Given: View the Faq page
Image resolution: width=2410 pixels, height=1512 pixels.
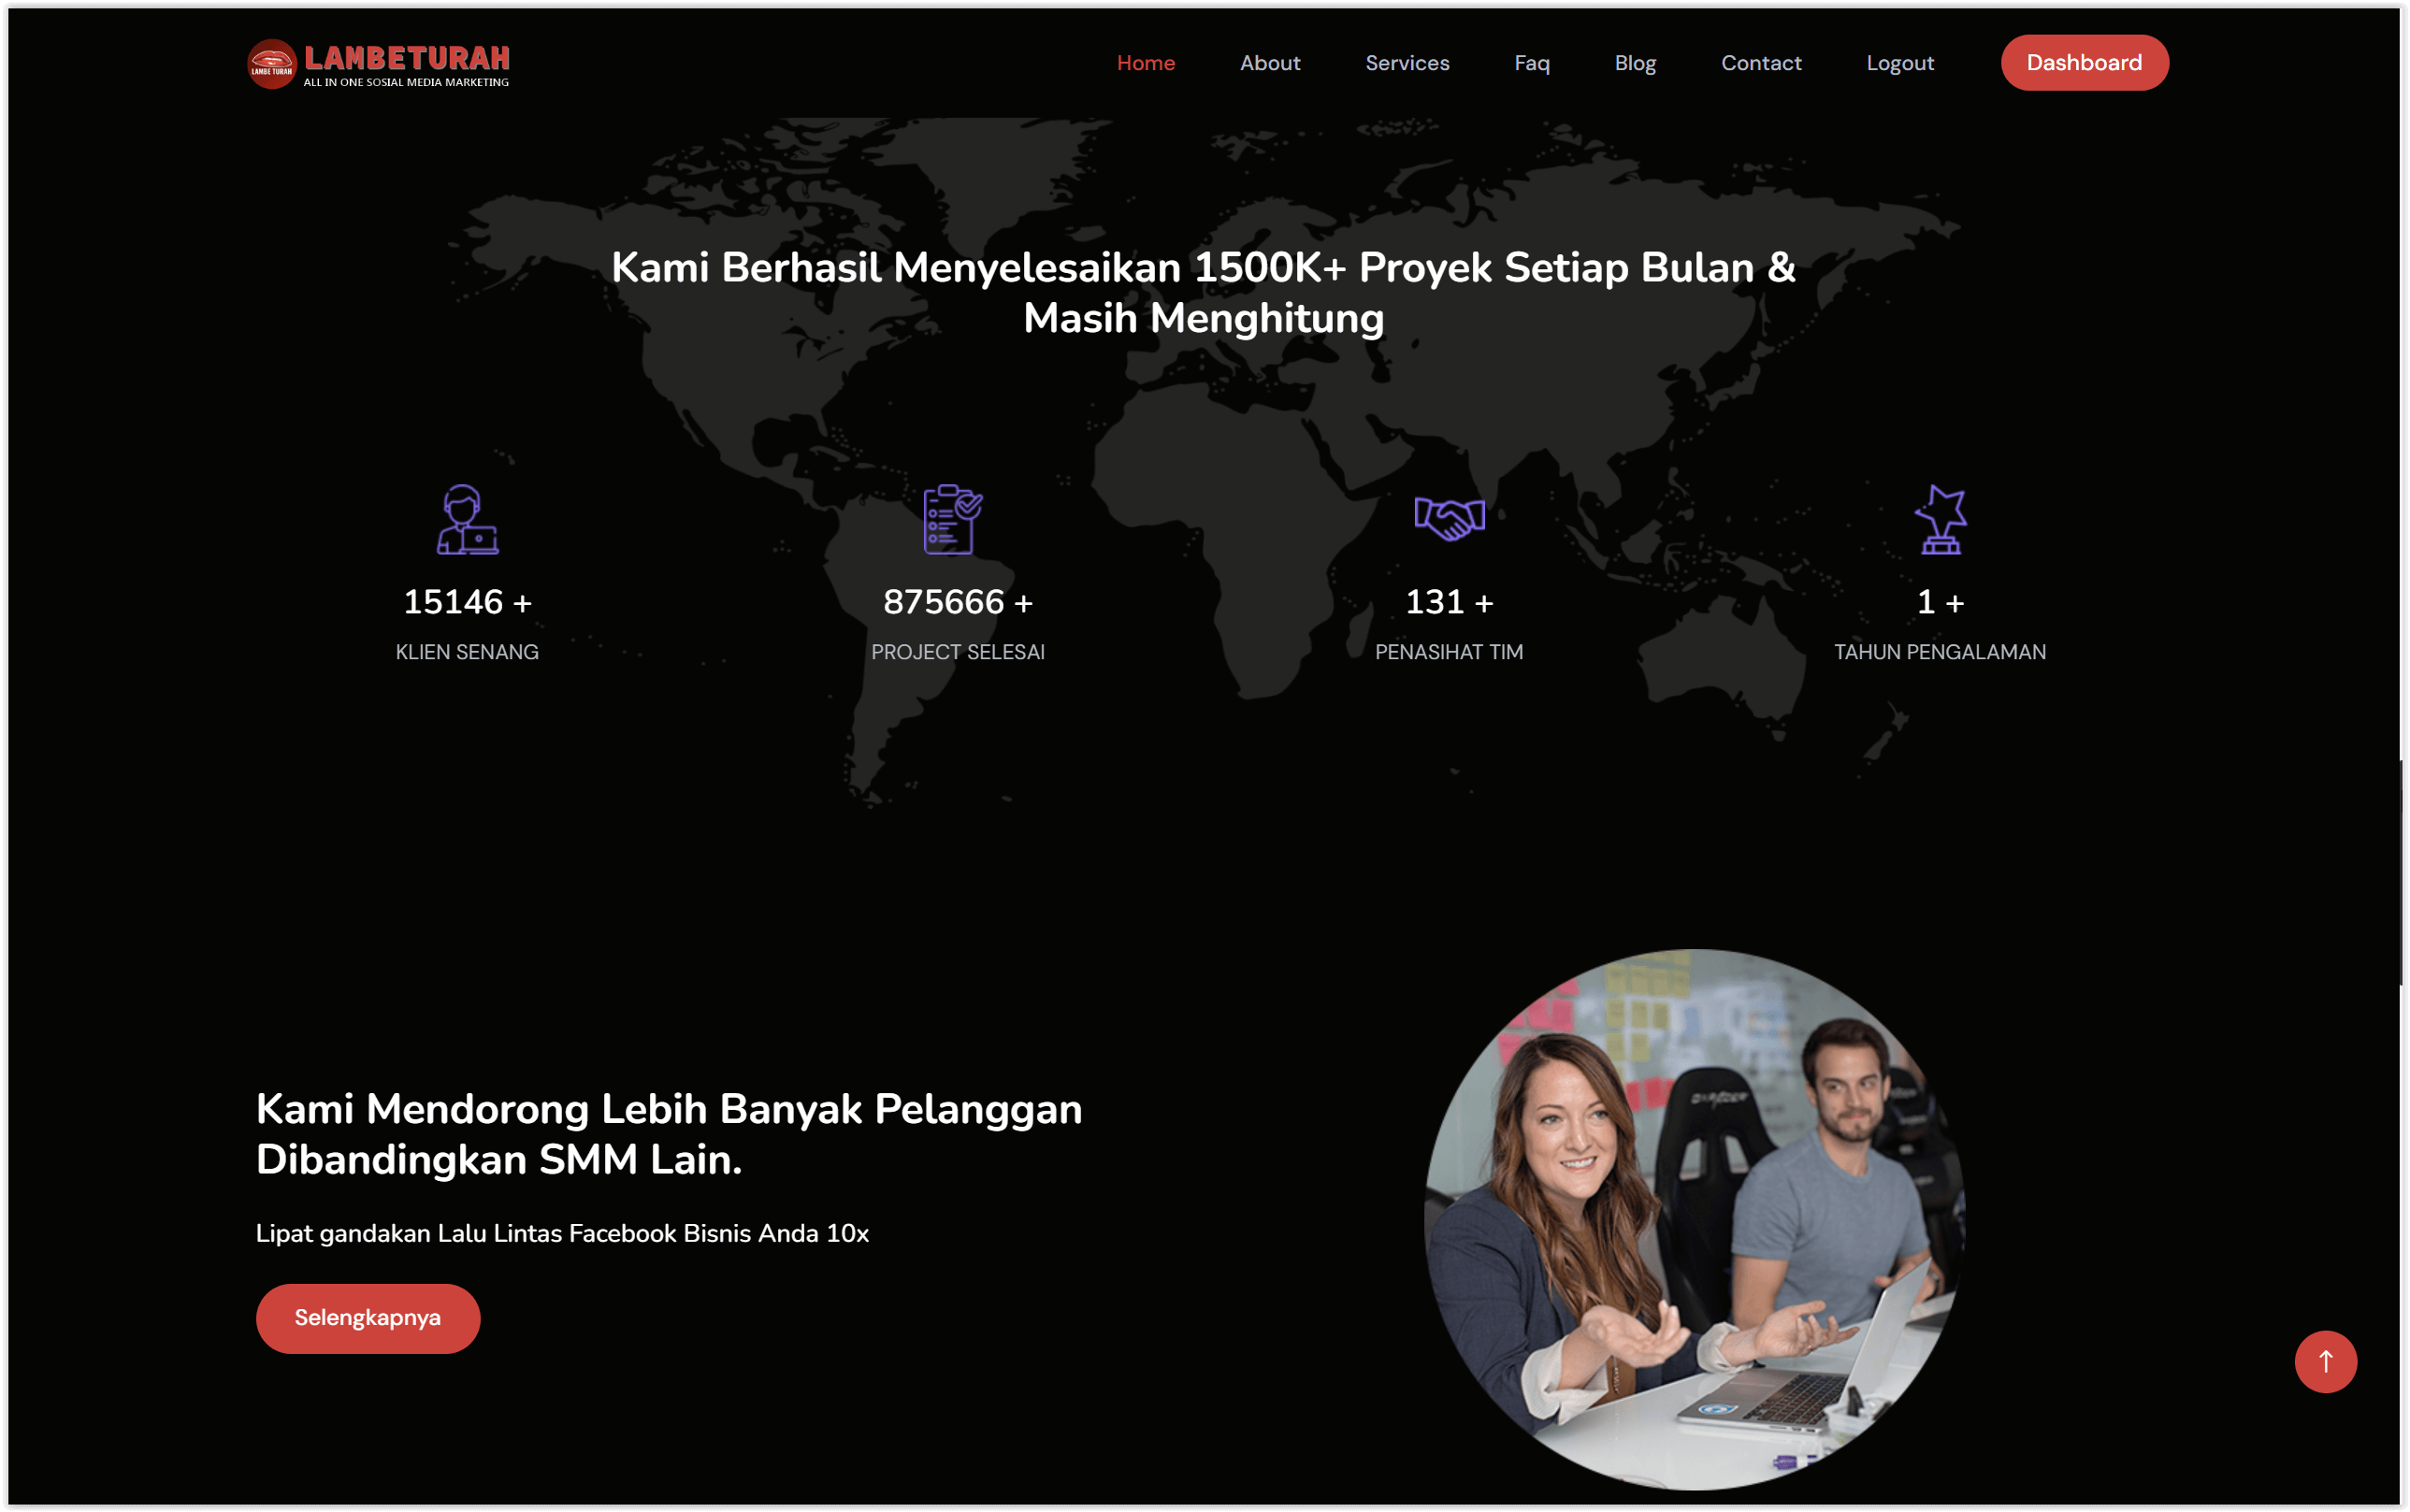Looking at the screenshot, I should (x=1531, y=62).
